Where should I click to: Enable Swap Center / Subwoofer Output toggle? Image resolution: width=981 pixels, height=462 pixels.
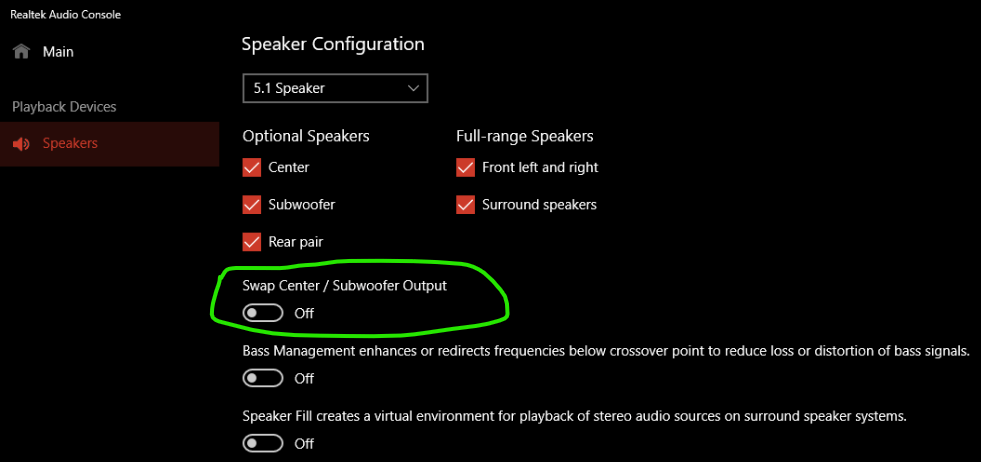[x=263, y=313]
